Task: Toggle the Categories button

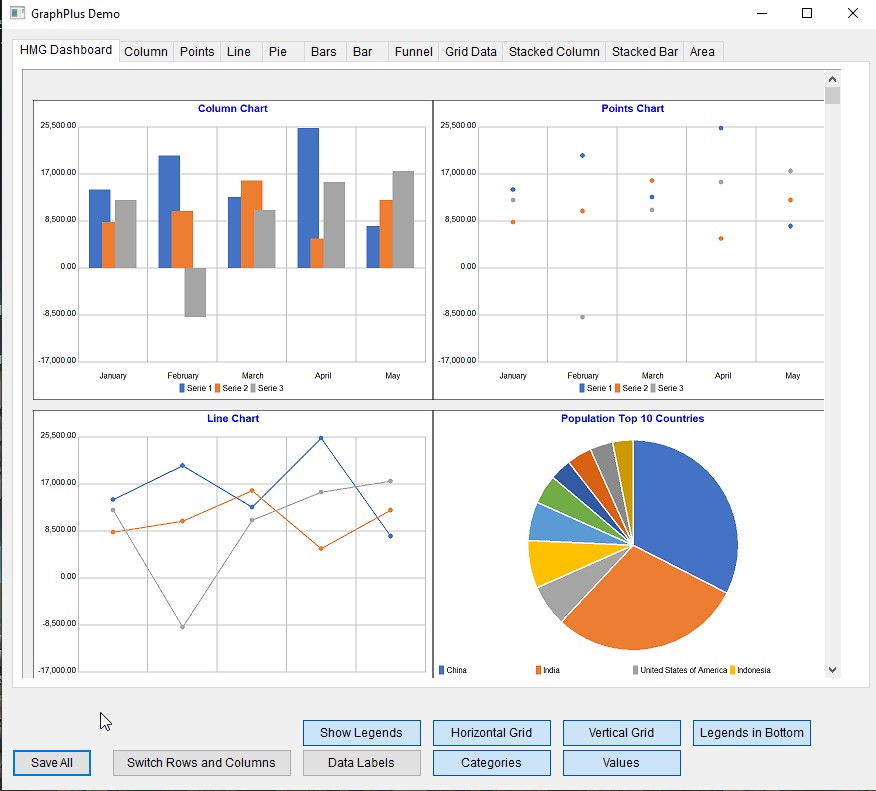Action: (x=491, y=763)
